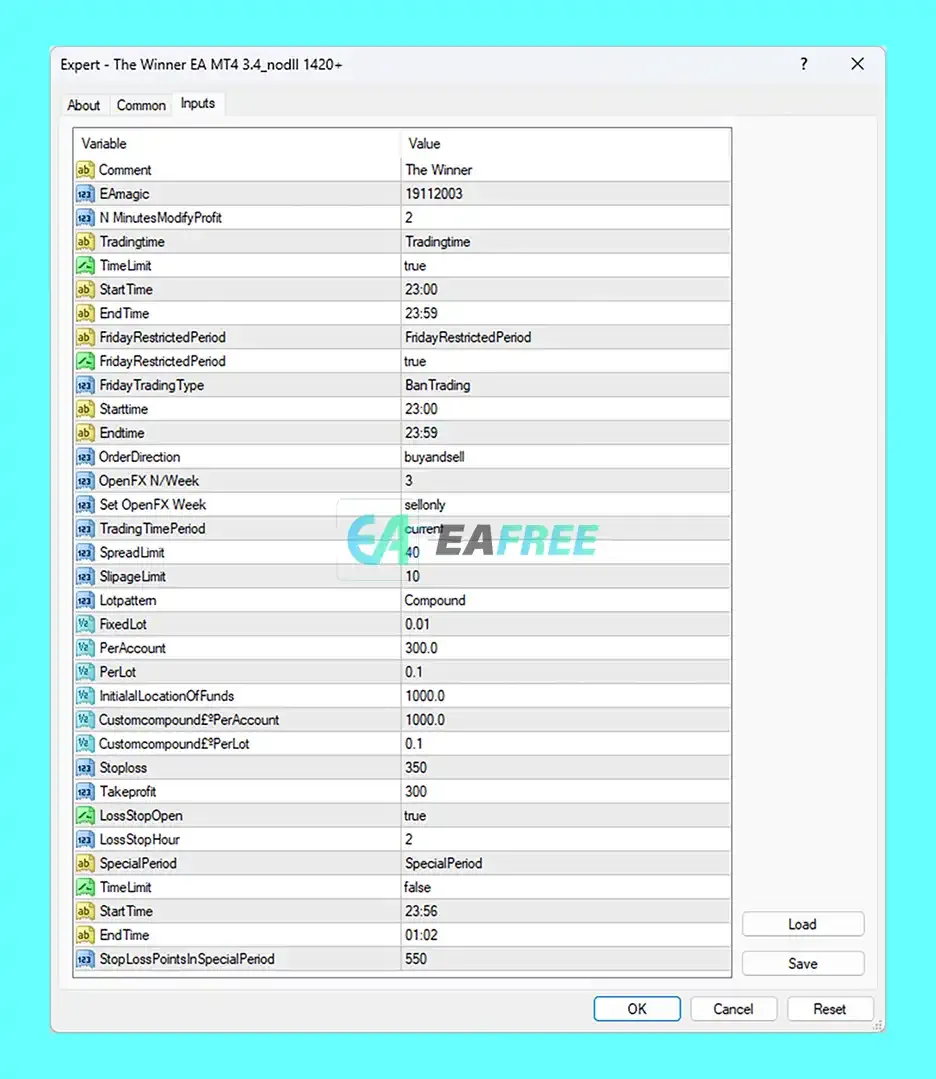This screenshot has height=1079, width=936.
Task: Click the Comment value The Winner
Action: click(x=438, y=170)
